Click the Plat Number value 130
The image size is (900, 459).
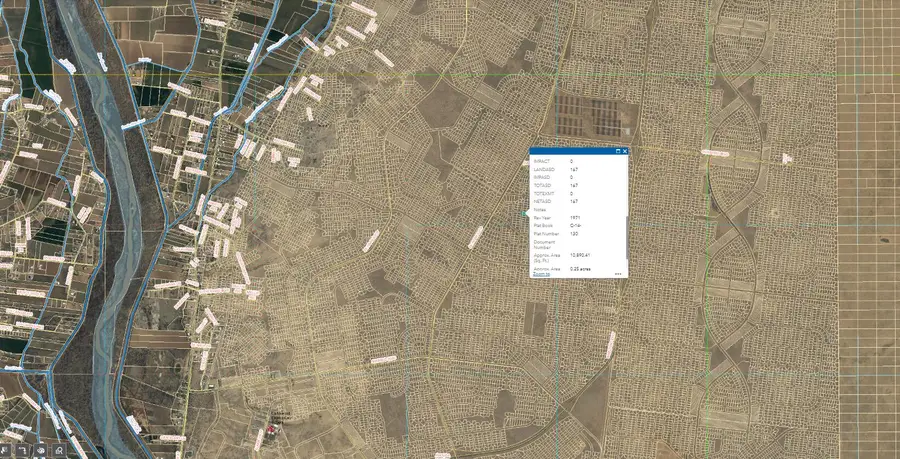(x=575, y=234)
